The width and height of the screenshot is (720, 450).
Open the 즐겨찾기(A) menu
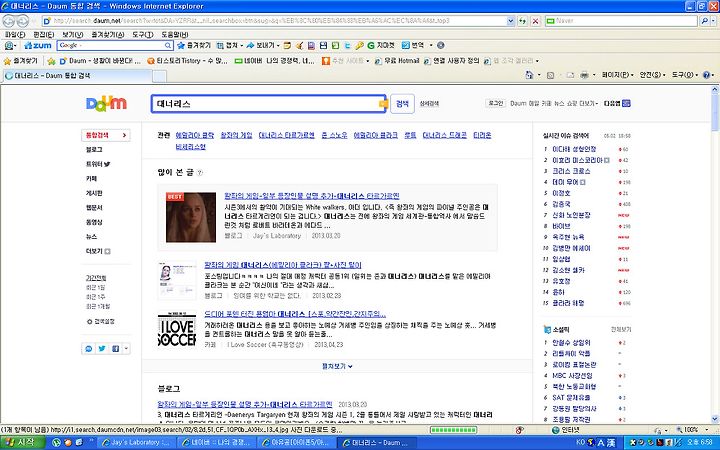[107, 34]
